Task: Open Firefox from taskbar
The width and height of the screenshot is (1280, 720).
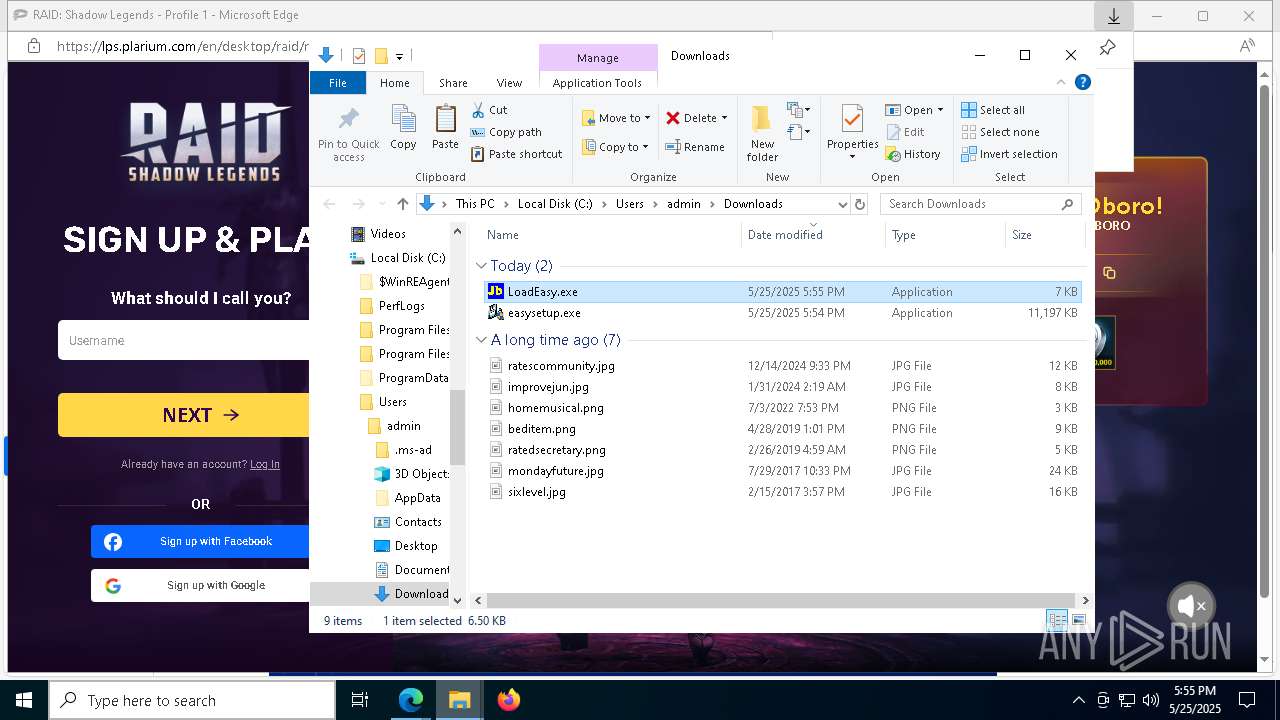Action: point(509,700)
